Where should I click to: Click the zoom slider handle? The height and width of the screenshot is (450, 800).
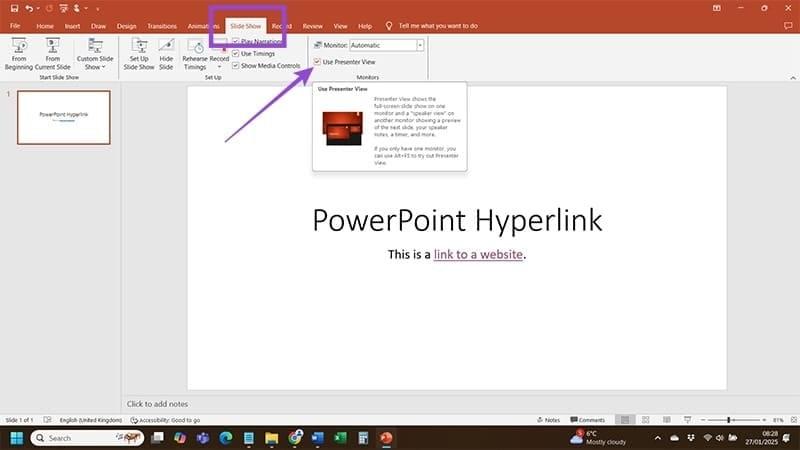[x=729, y=420]
